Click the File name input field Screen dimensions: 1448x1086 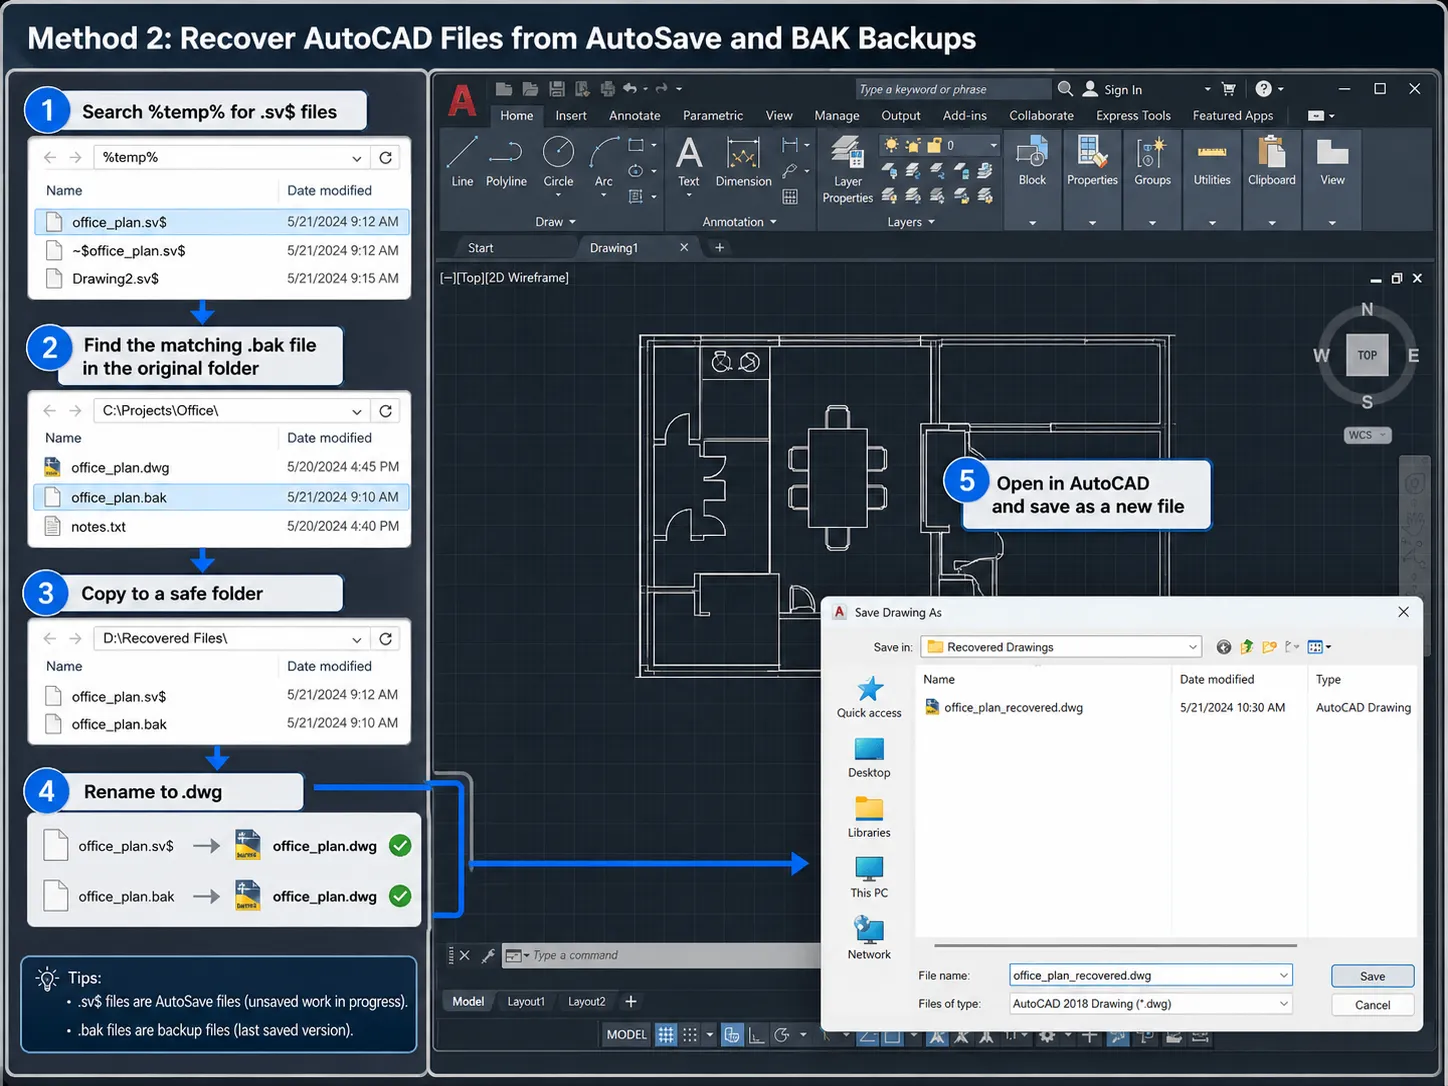tap(1151, 975)
